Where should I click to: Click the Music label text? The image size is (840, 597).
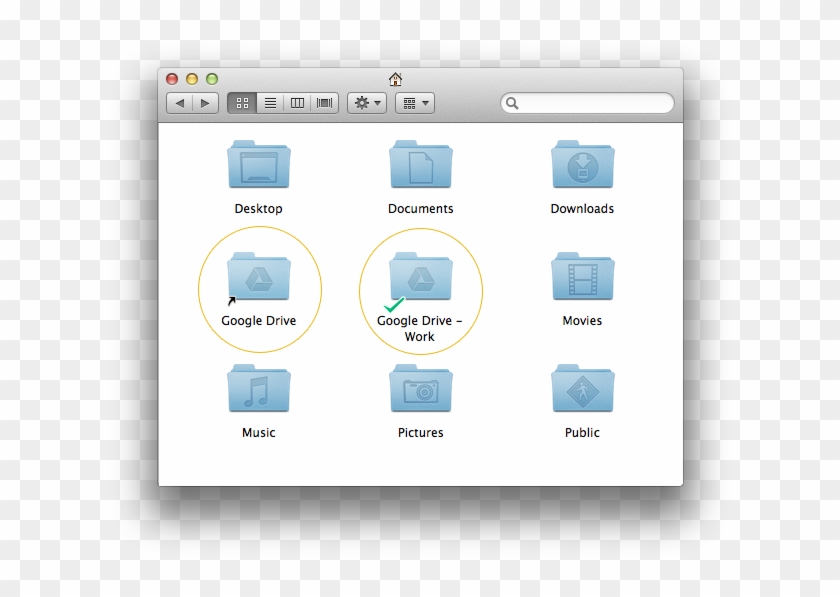point(259,432)
